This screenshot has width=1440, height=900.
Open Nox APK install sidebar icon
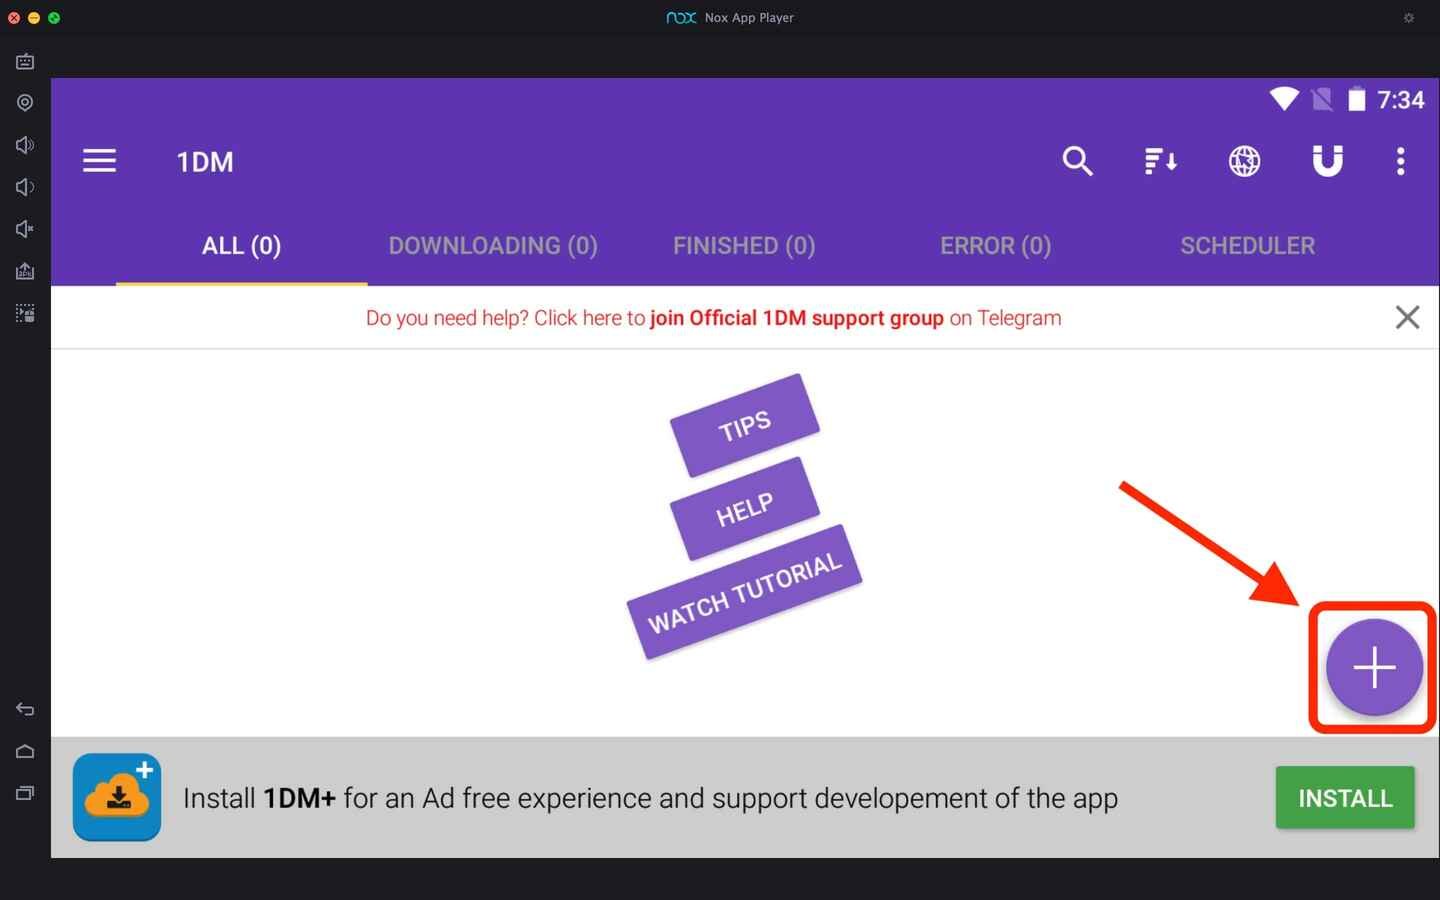coord(25,271)
